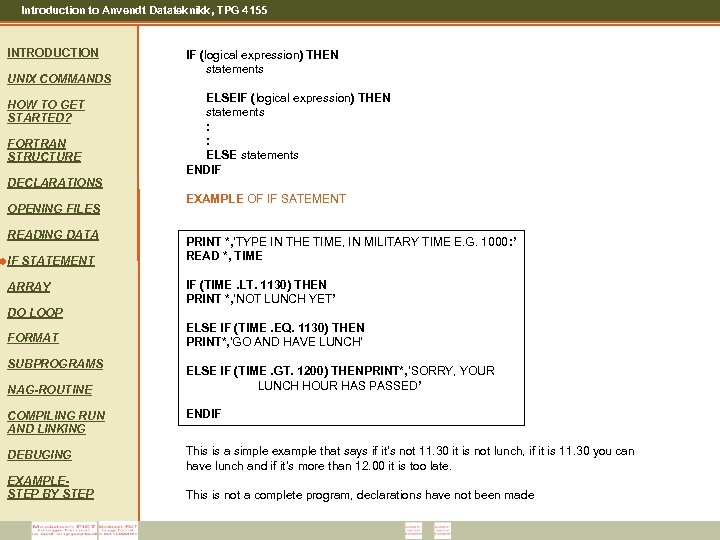
Task: Click the right small placeholder image in footer center
Action: pos(442,530)
